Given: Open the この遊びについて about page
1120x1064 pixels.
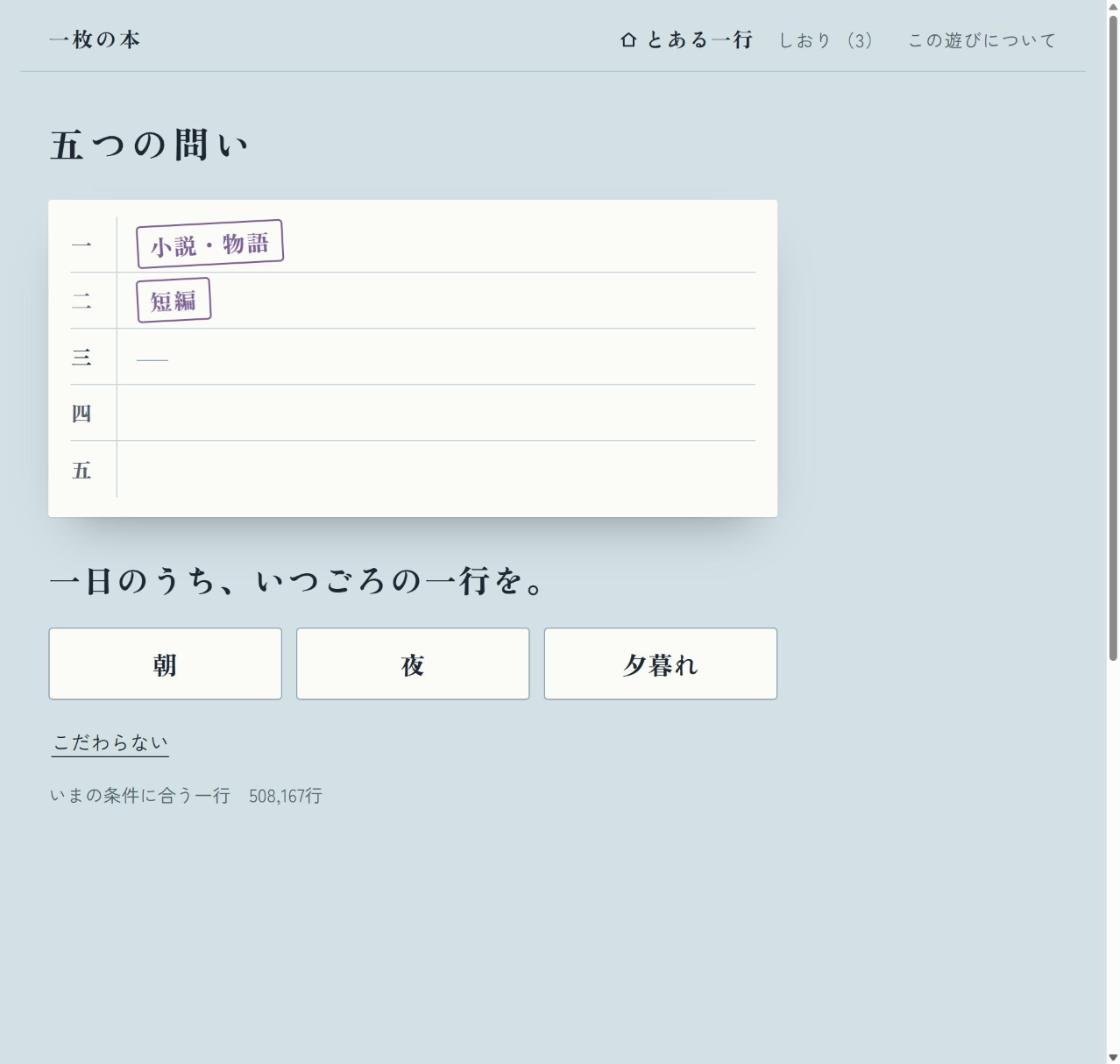Looking at the screenshot, I should [981, 41].
